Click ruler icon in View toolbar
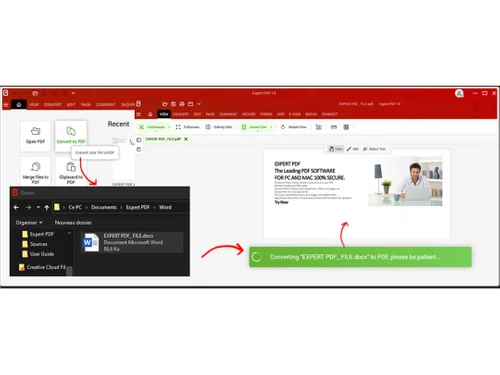Image resolution: width=500 pixels, height=375 pixels. [x=334, y=127]
